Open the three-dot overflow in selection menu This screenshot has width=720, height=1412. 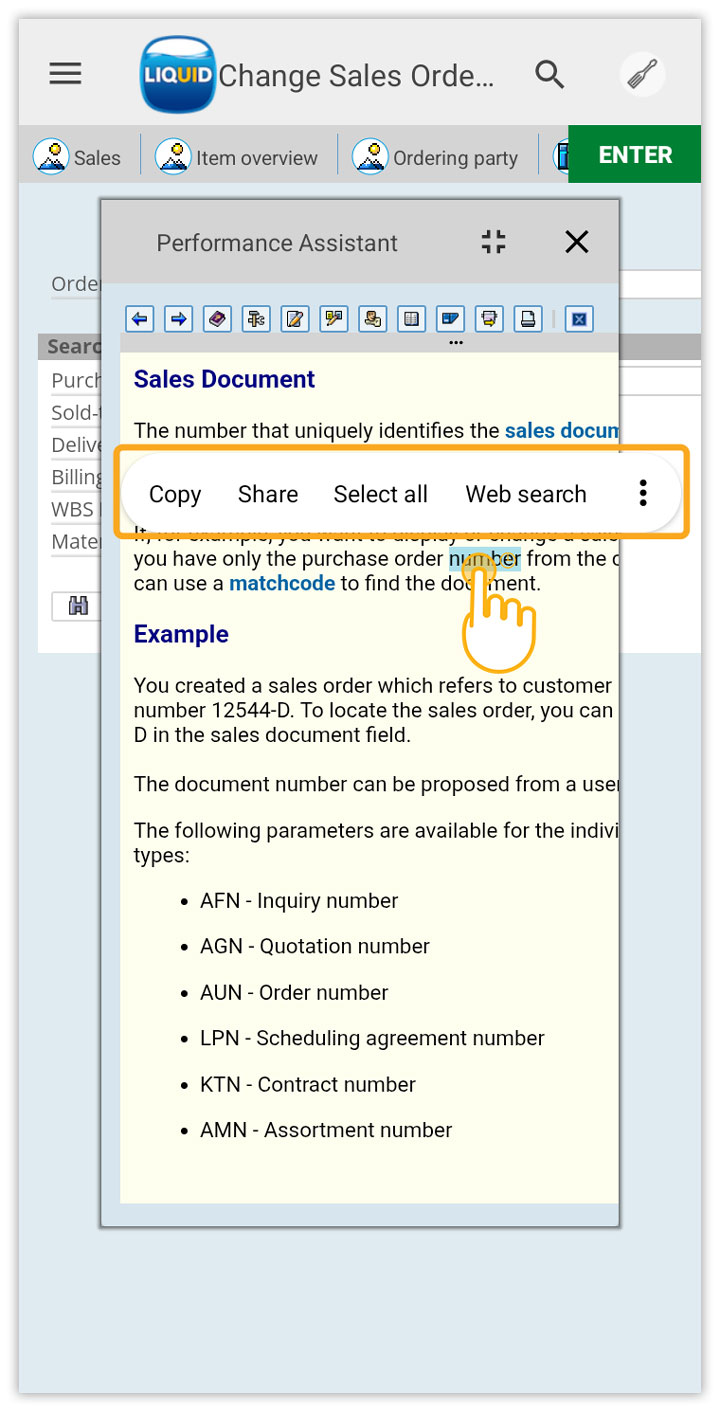point(643,493)
